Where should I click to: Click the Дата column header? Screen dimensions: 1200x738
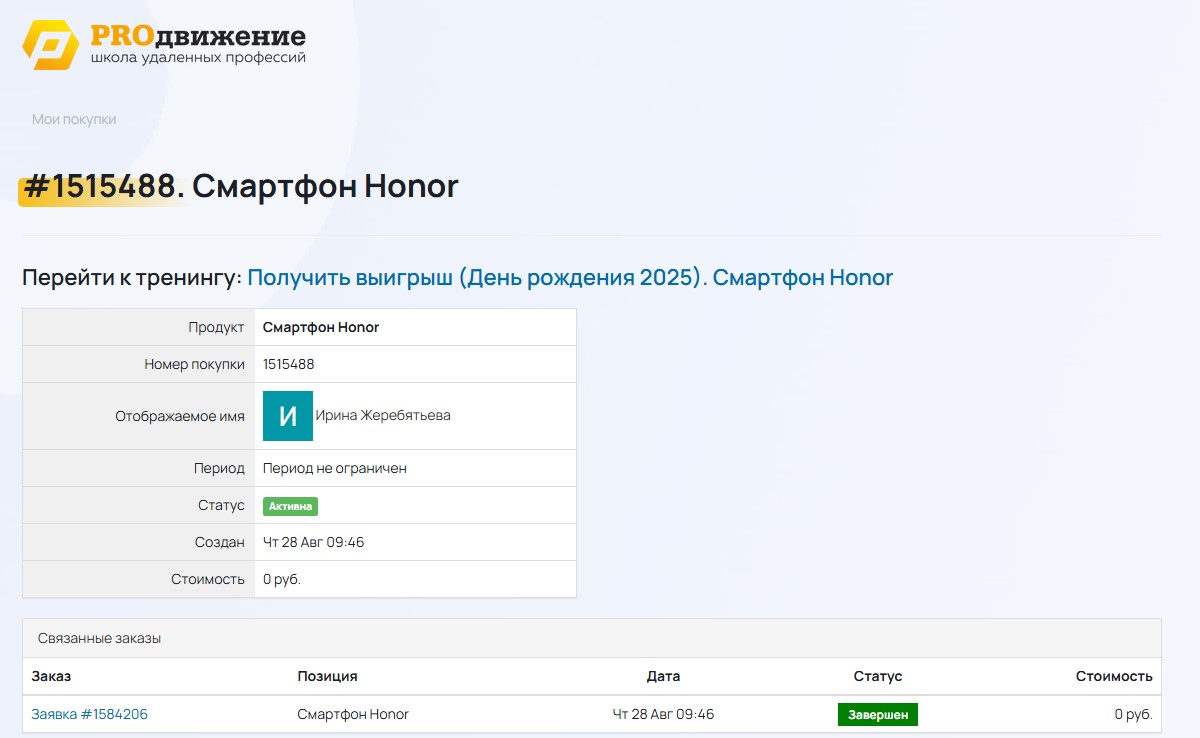tap(663, 676)
